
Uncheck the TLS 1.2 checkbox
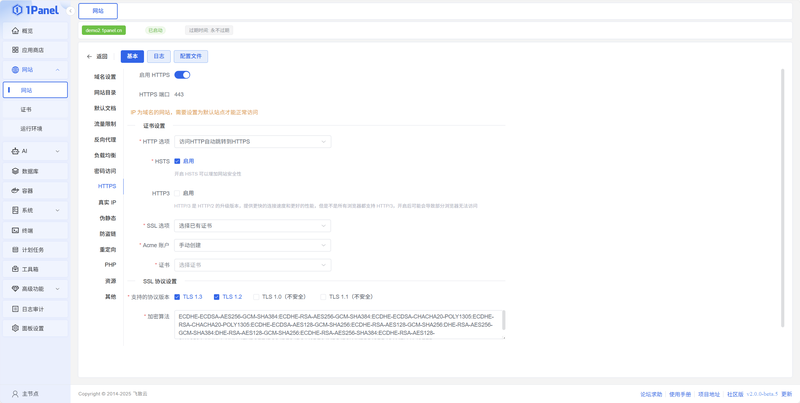pyautogui.click(x=216, y=297)
